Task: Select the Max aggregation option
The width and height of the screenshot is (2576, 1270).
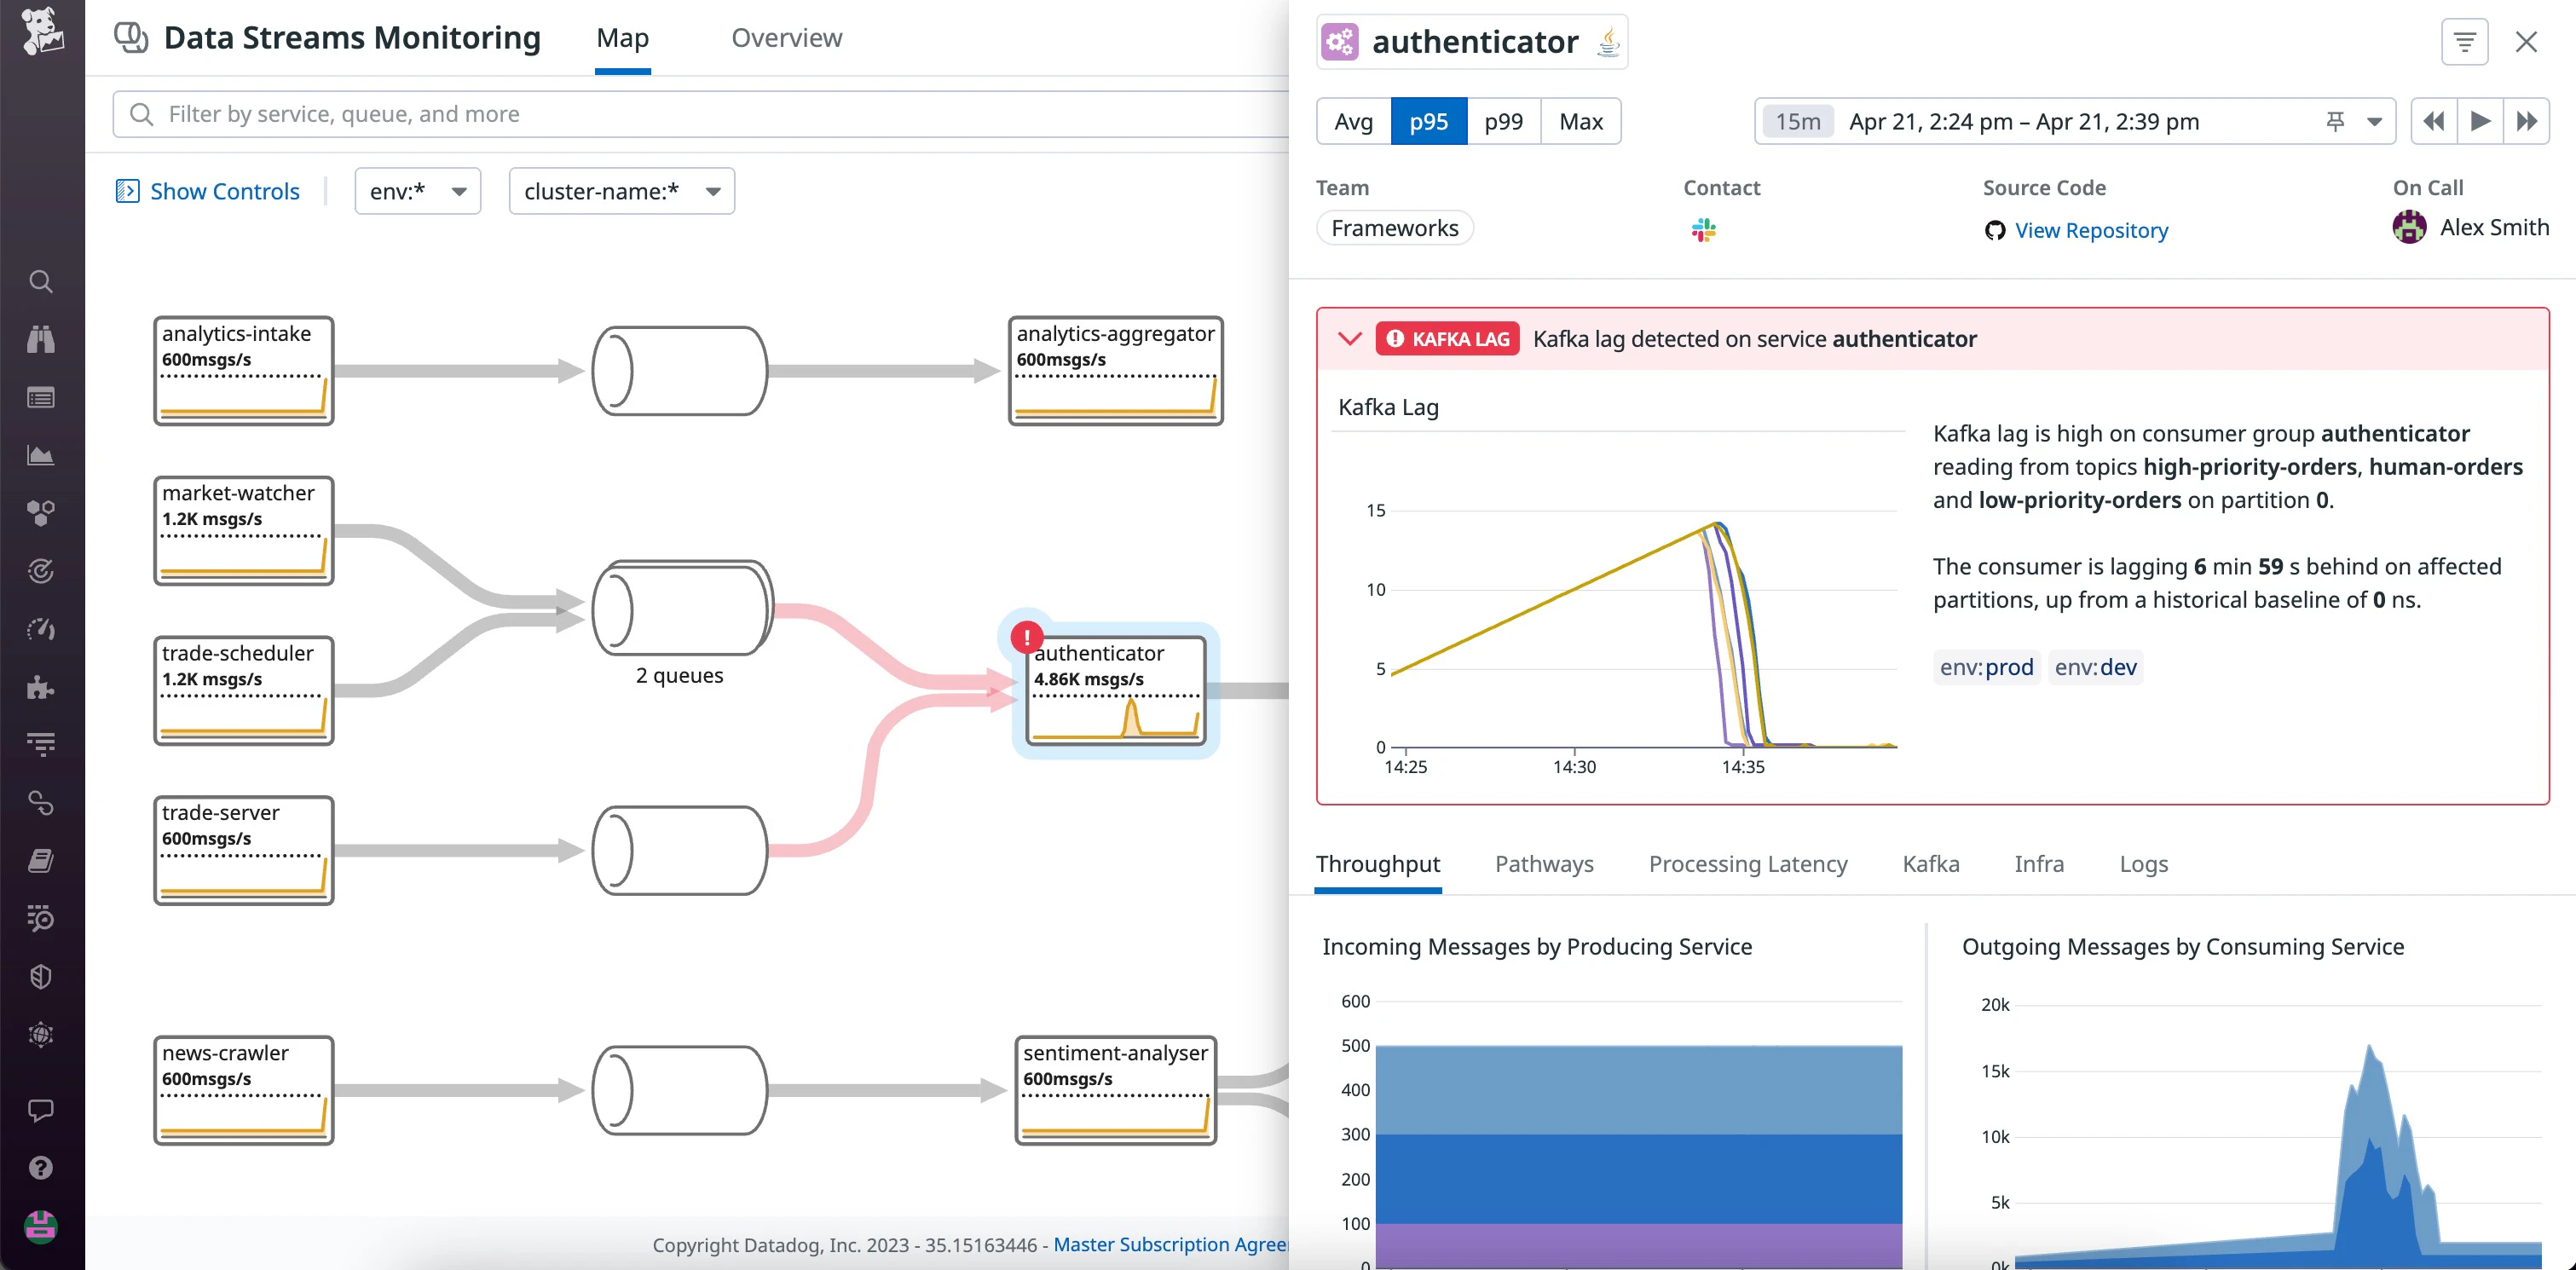Action: tap(1581, 122)
